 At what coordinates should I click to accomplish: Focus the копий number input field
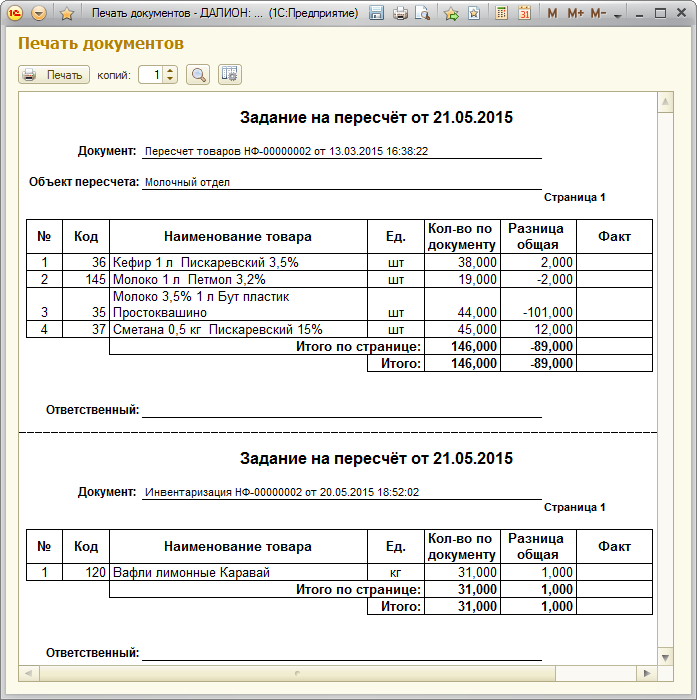[x=151, y=75]
